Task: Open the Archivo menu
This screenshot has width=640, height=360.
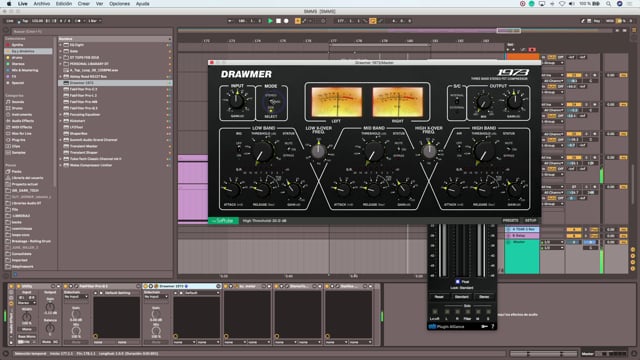Action: tap(42, 4)
